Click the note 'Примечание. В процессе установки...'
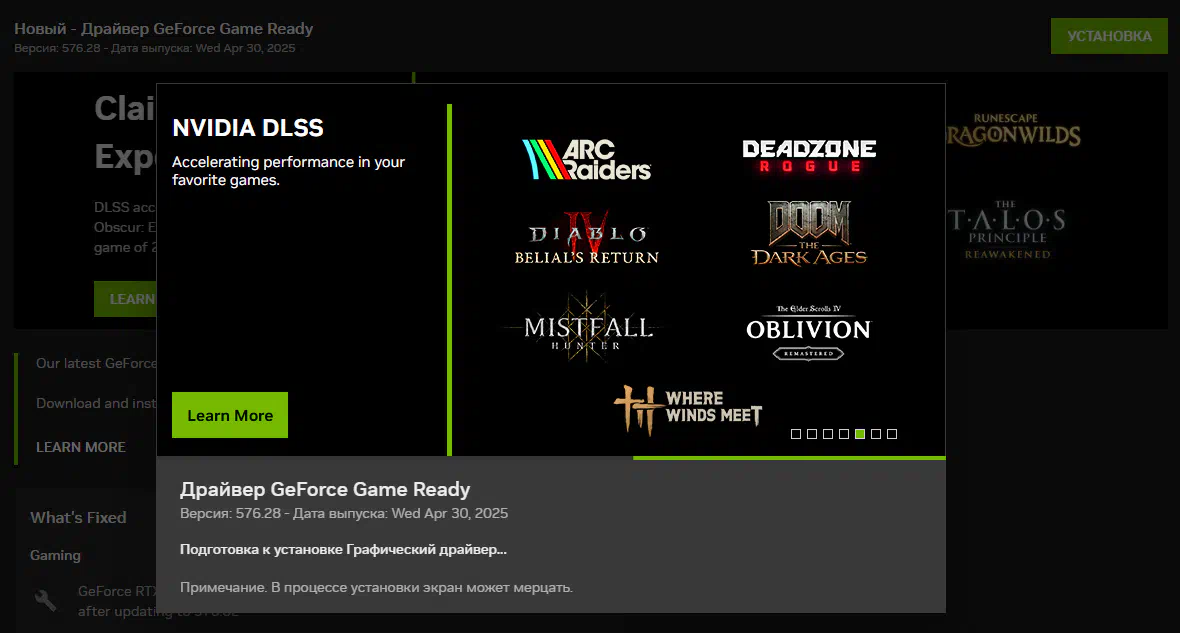Screen dimensions: 1180x633 click(x=376, y=587)
